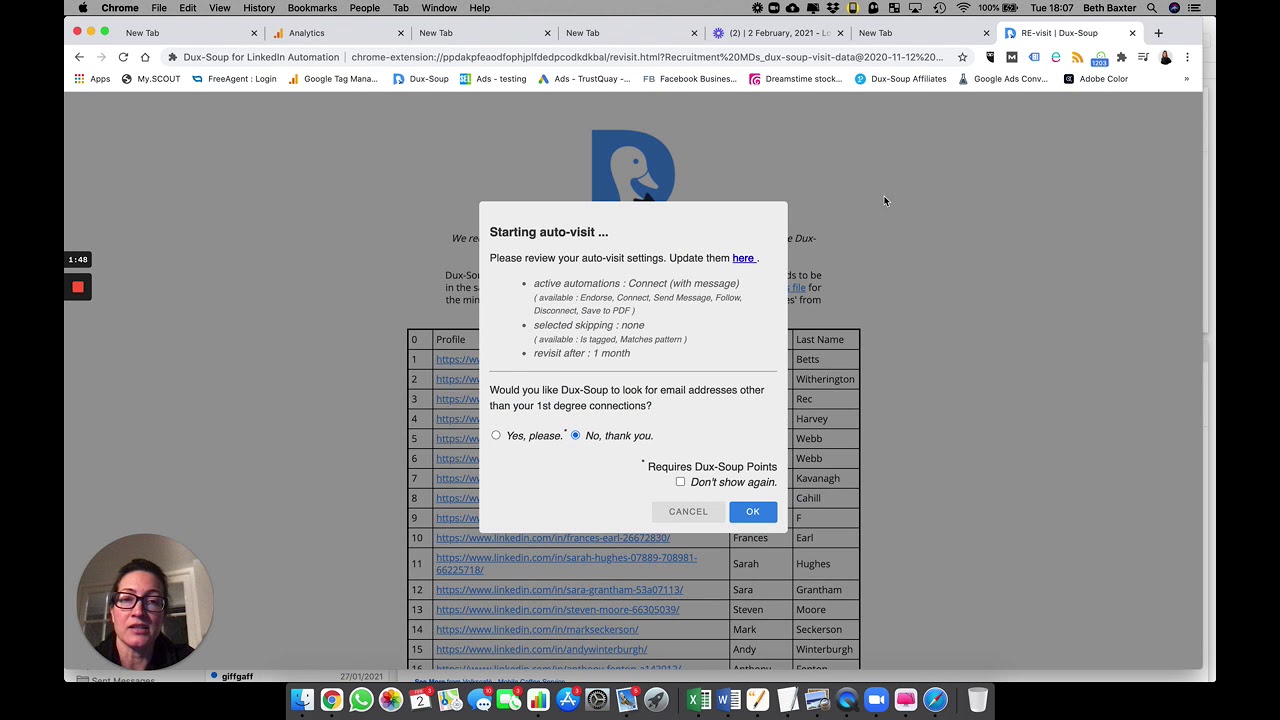Viewport: 1280px width, 720px height.
Task: Open a new browser tab with plus
Action: point(1158,33)
